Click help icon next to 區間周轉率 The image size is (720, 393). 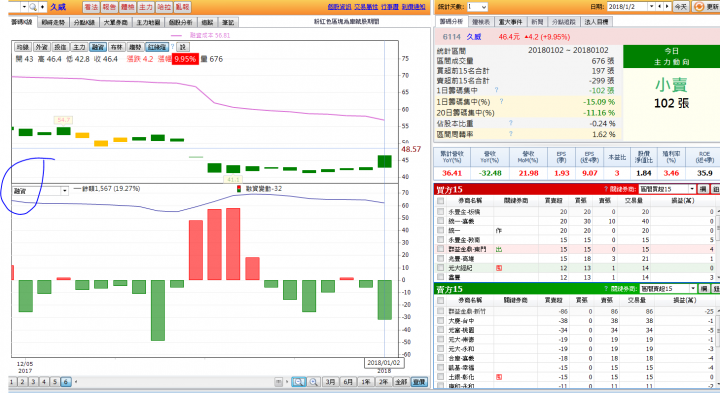511,134
